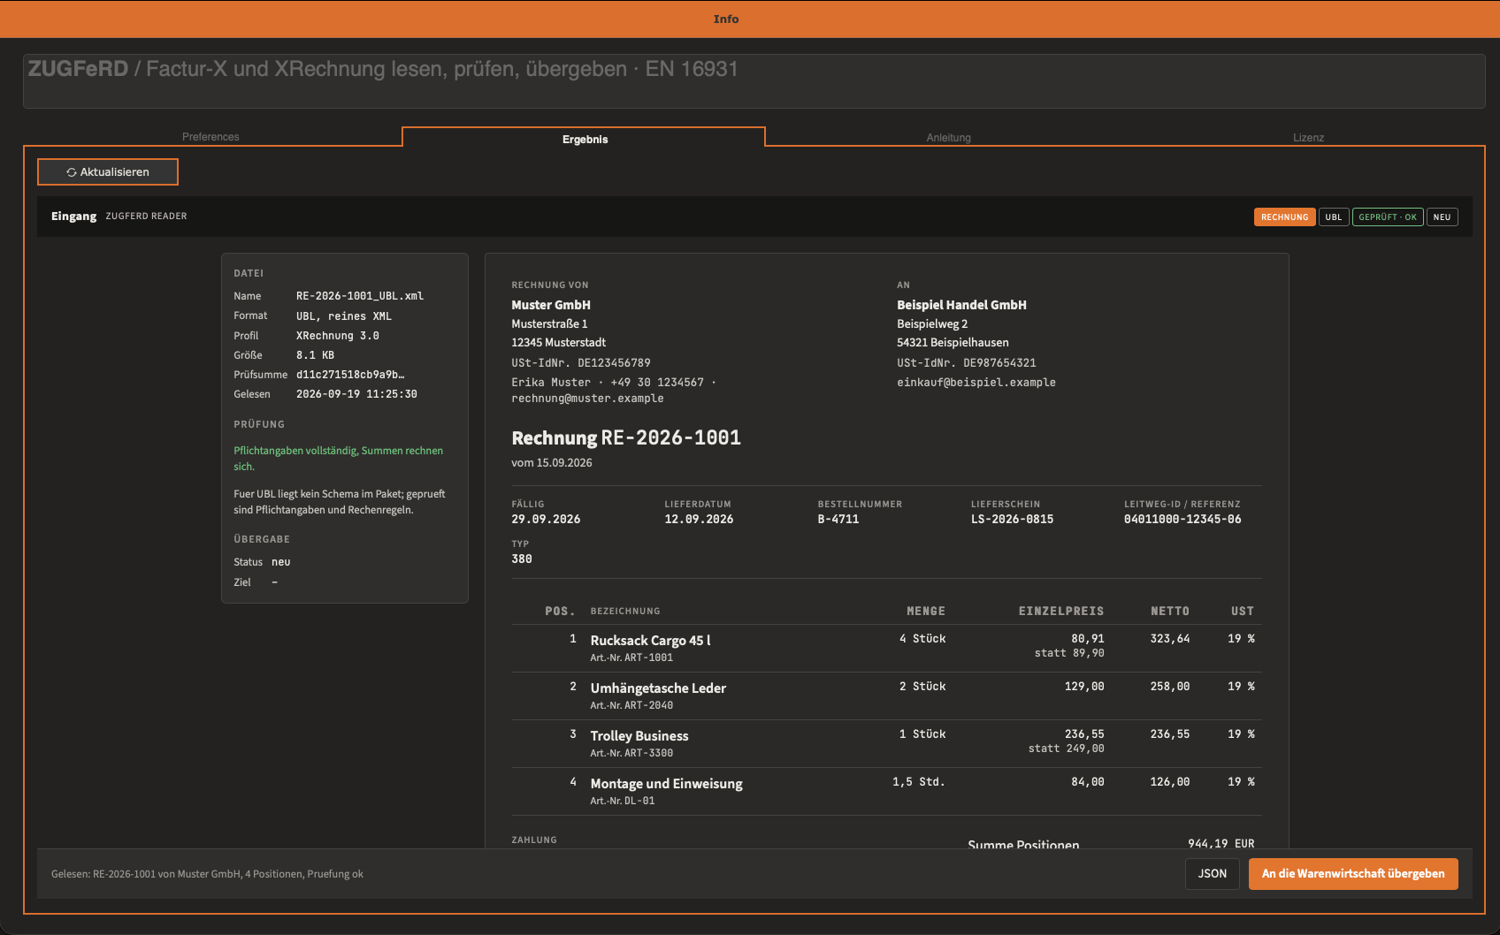Export the invoice via JSON button
Viewport: 1500px width, 935px height.
[1212, 874]
